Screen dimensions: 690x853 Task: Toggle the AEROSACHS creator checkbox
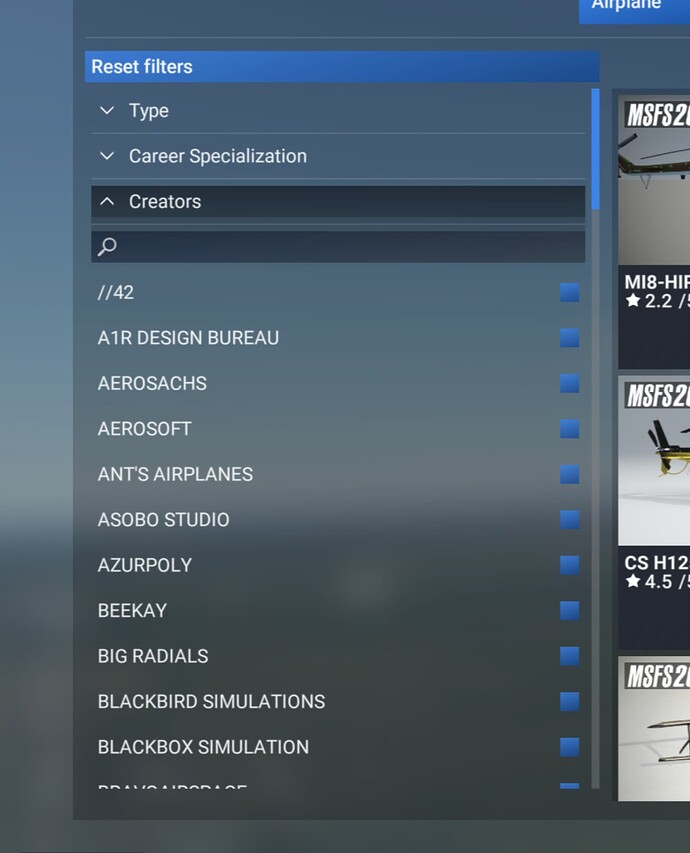(x=569, y=384)
